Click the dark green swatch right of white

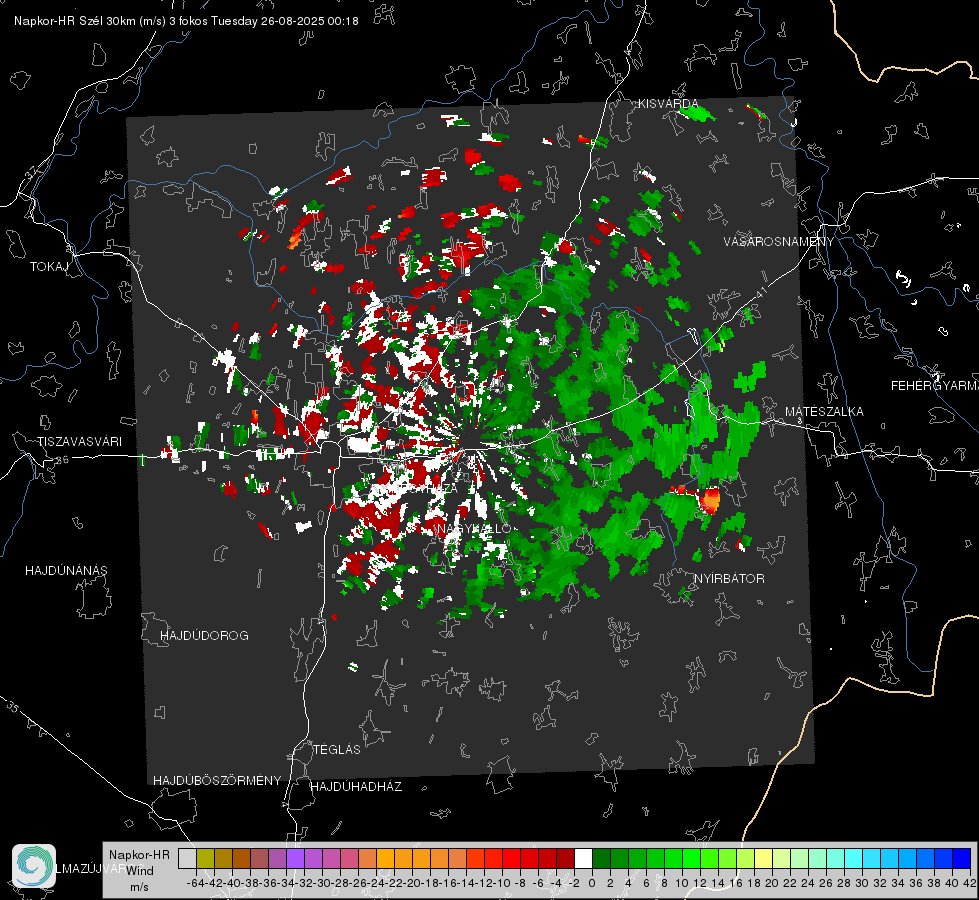[601, 858]
